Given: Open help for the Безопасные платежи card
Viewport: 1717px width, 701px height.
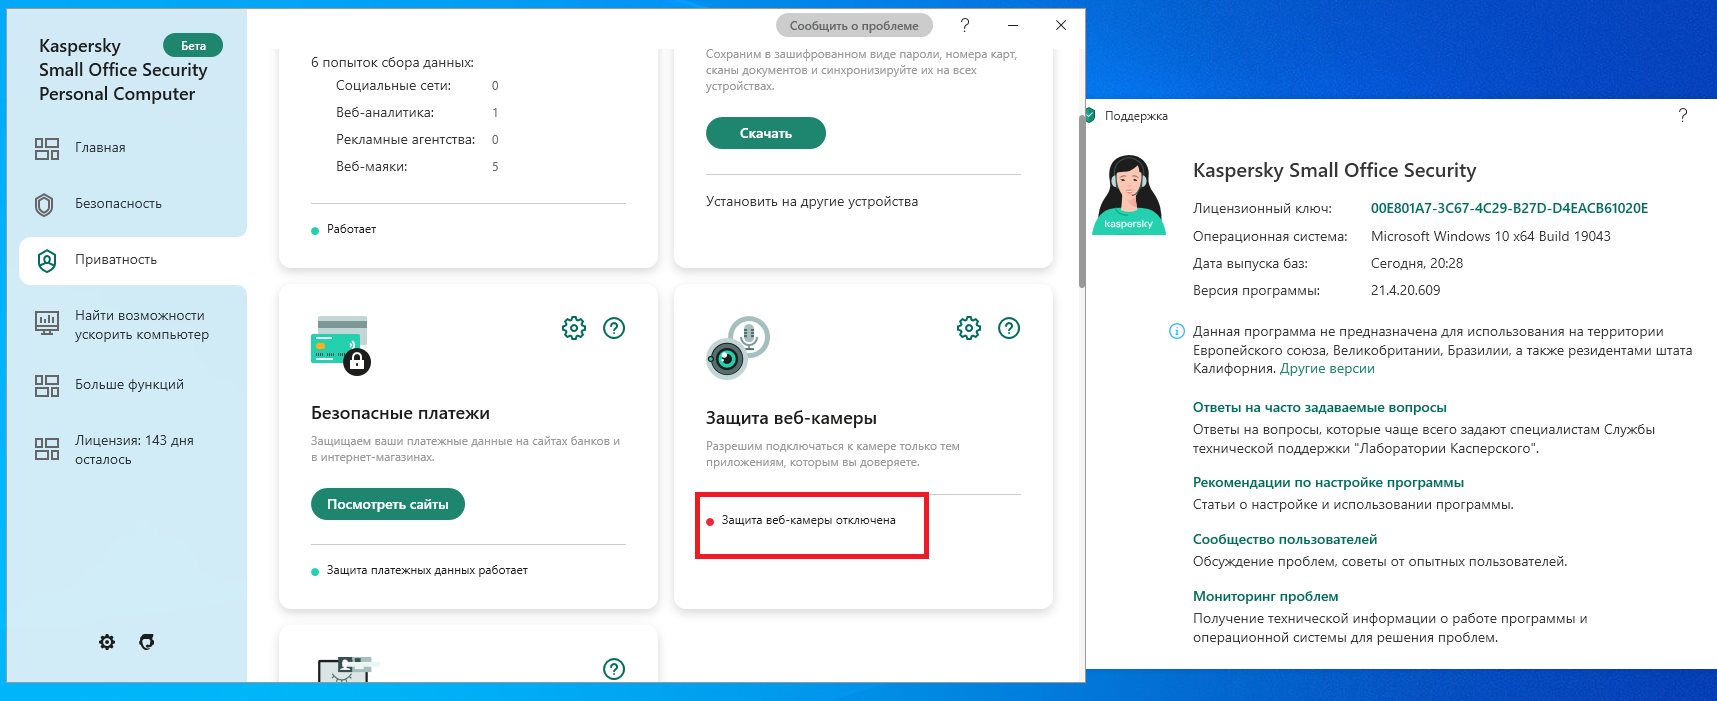Looking at the screenshot, I should click(614, 328).
